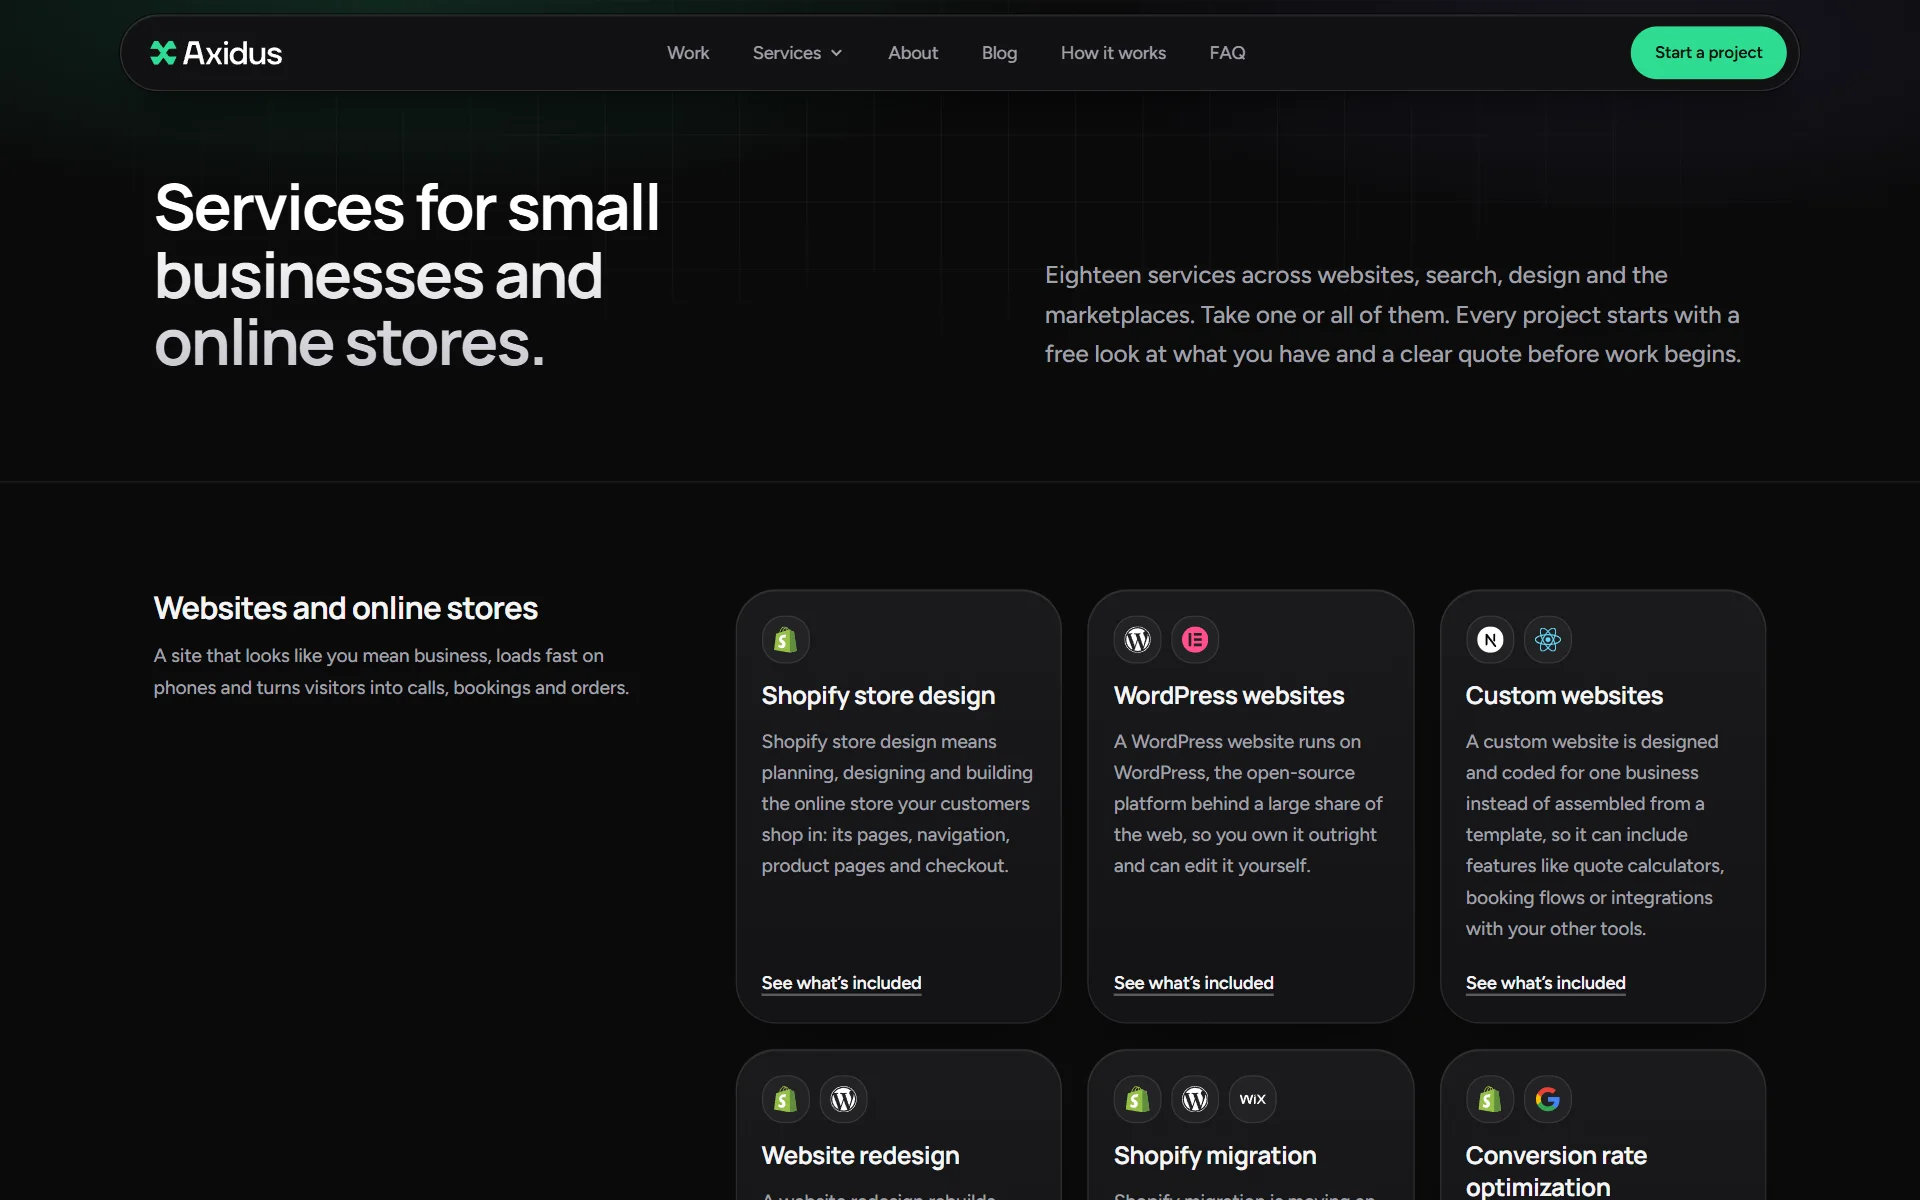Go to the About page
Viewport: 1920px width, 1200px height.
(x=913, y=53)
